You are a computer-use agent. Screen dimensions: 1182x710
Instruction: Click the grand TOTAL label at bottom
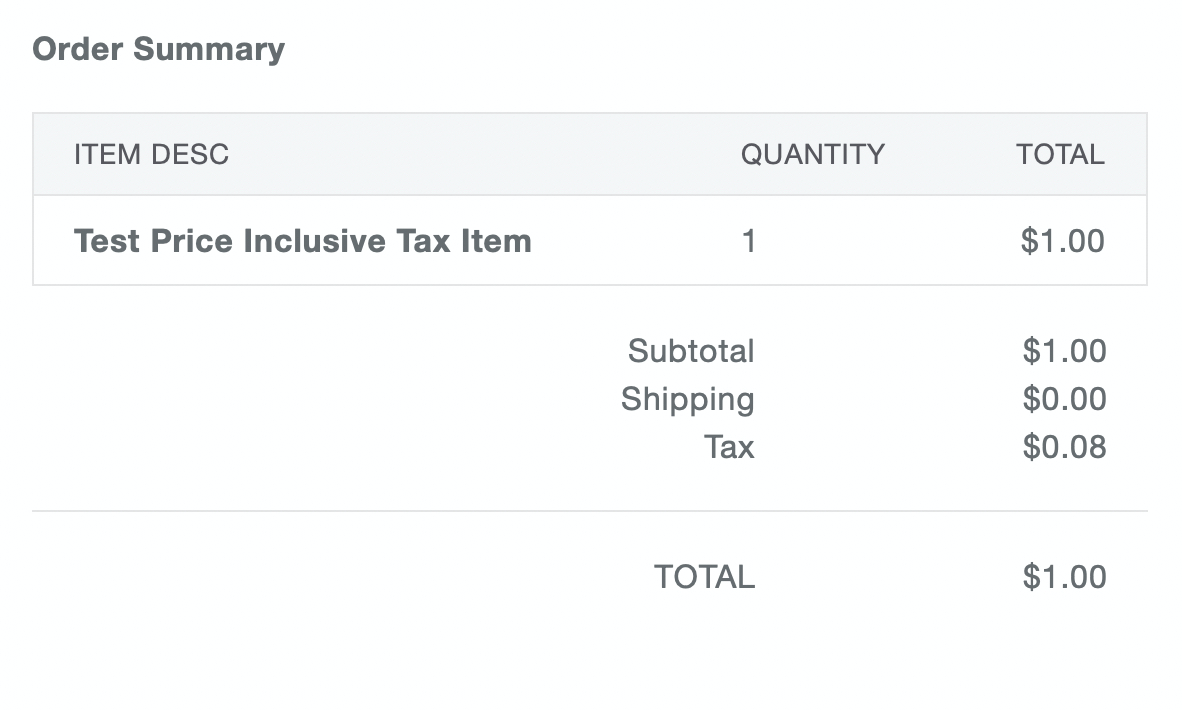[x=704, y=577]
